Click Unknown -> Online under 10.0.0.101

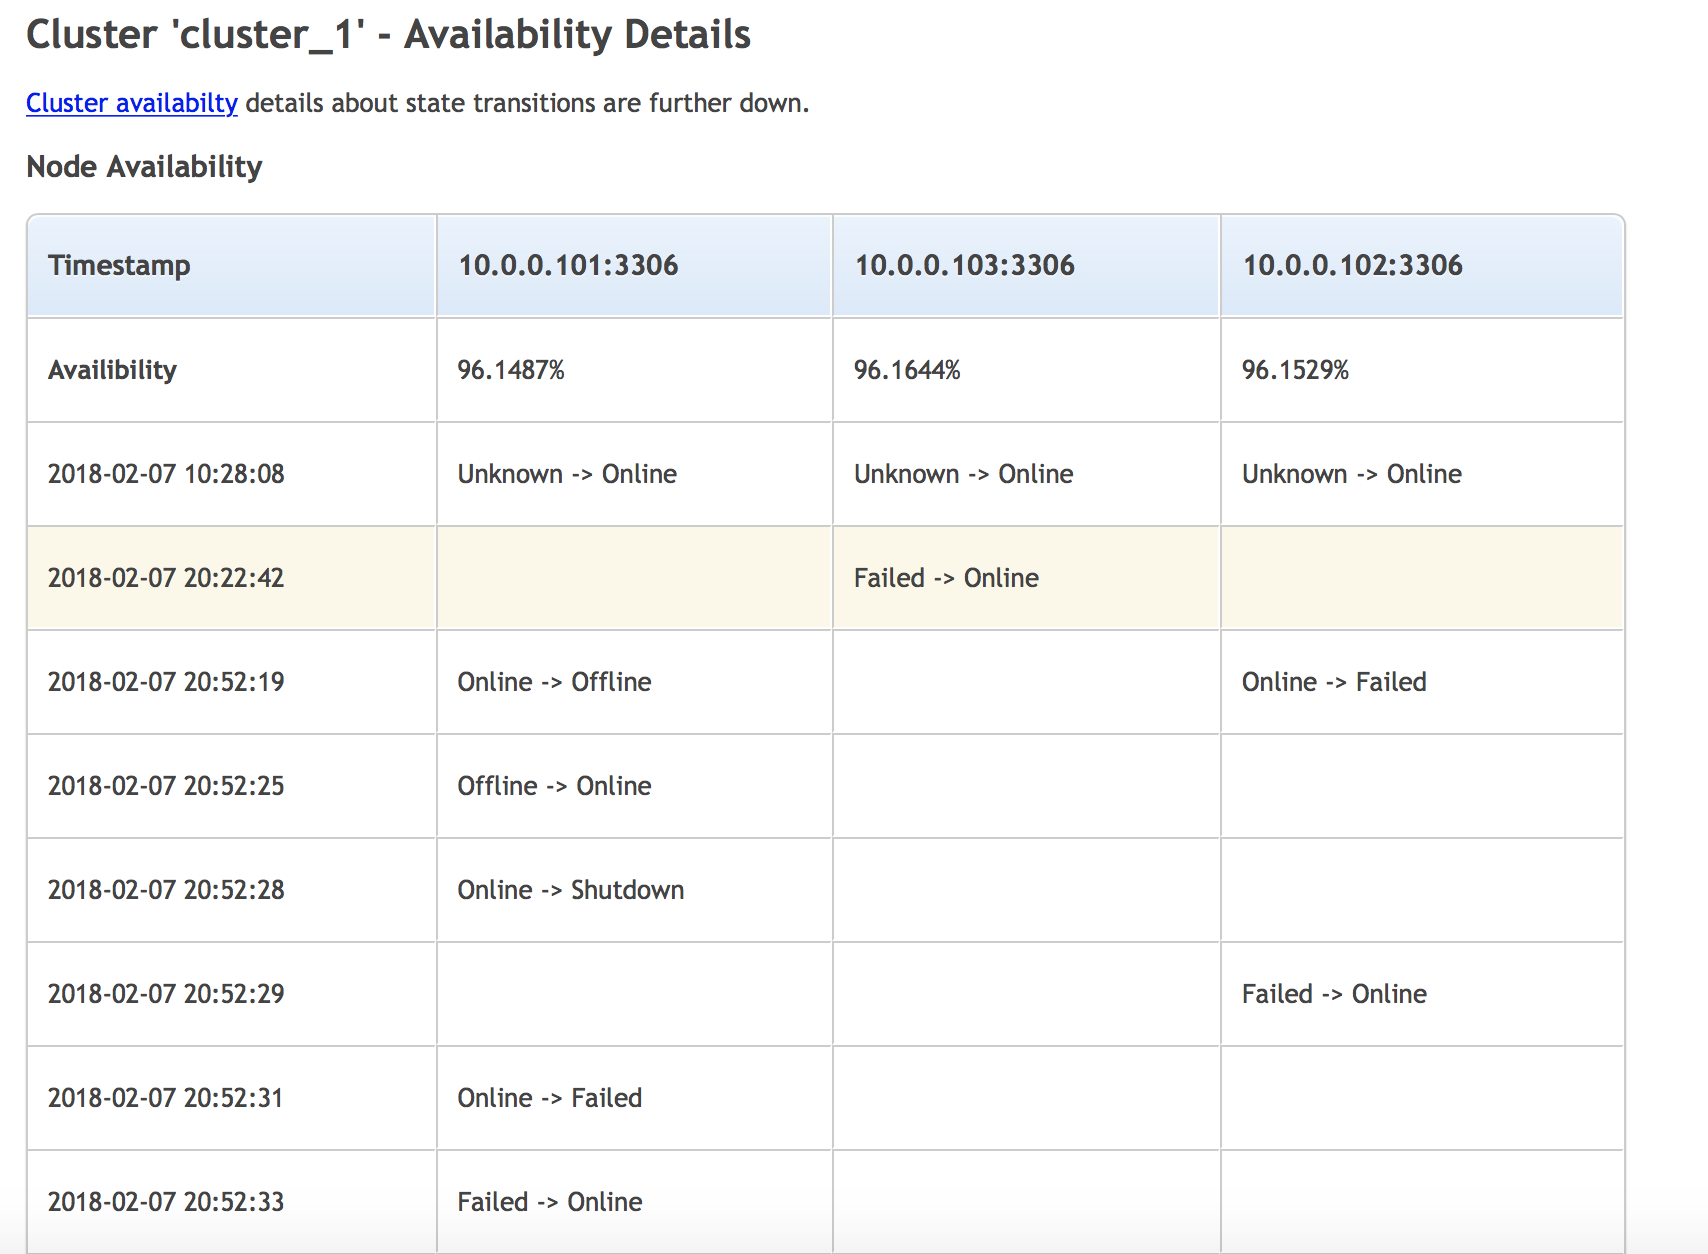point(567,474)
